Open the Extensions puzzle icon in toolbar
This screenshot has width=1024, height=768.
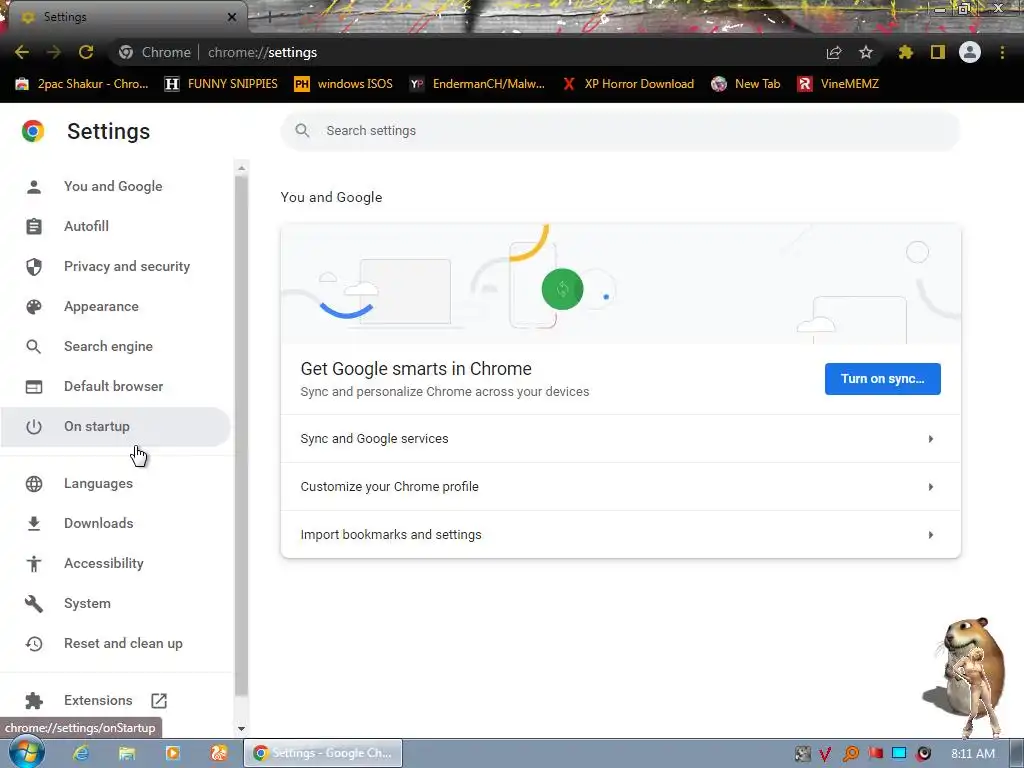pos(906,52)
